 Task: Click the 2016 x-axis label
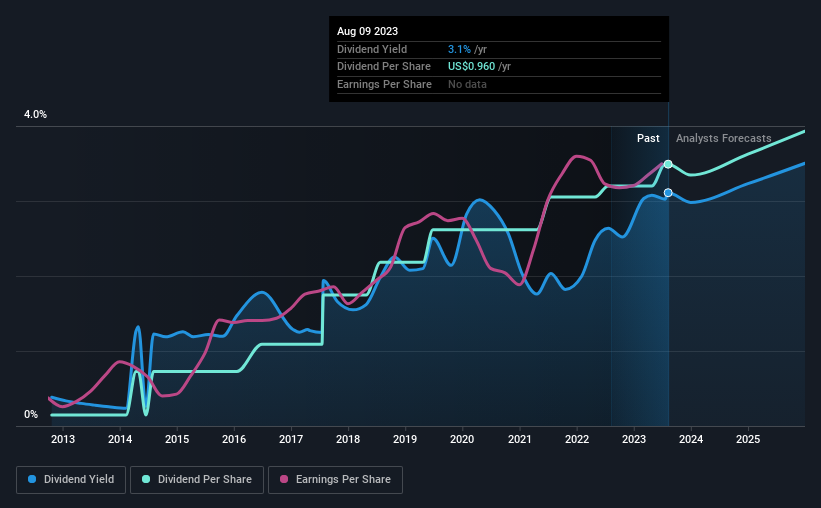234,439
